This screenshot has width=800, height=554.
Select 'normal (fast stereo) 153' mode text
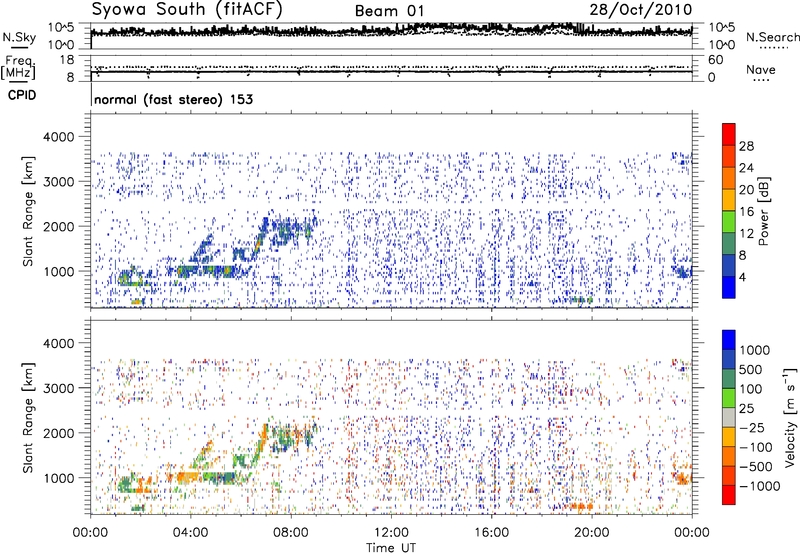(173, 99)
